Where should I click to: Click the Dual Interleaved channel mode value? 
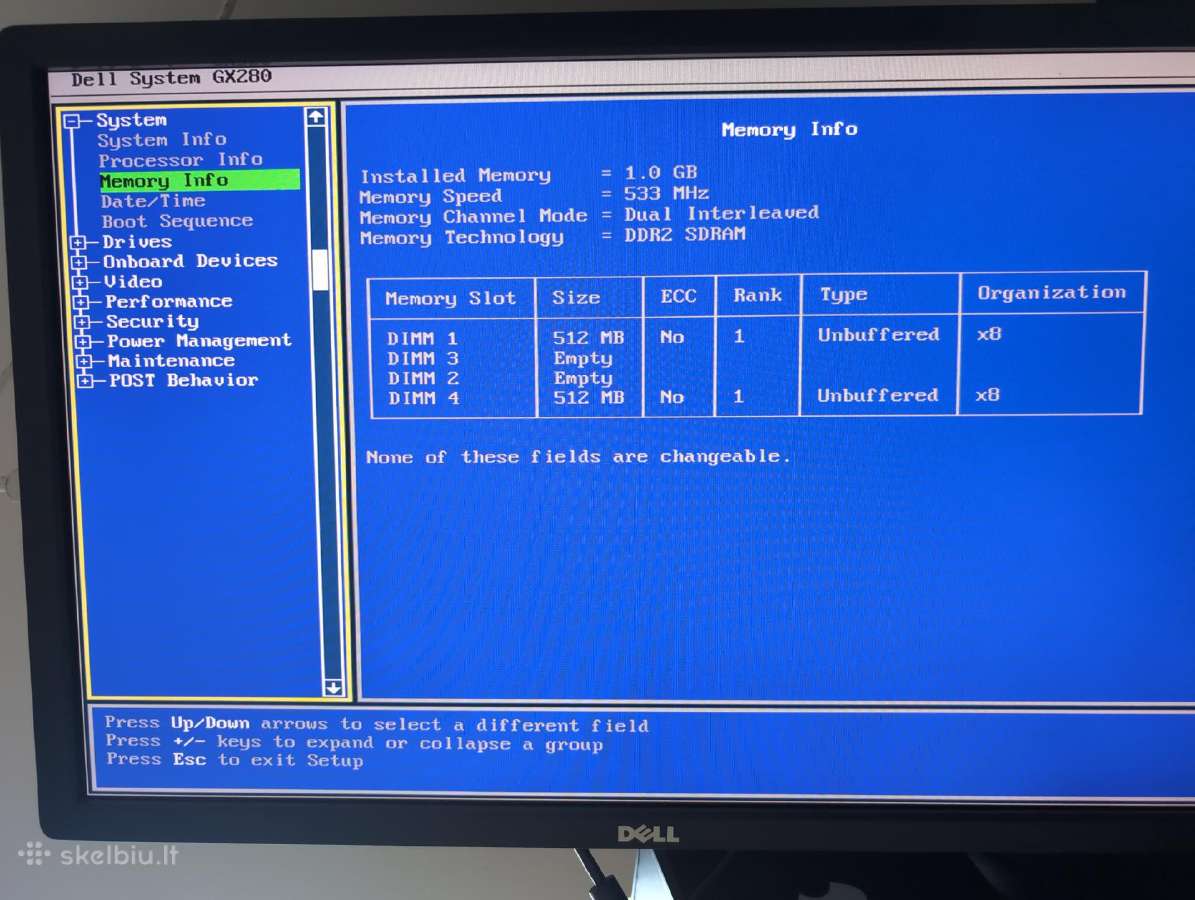(722, 213)
